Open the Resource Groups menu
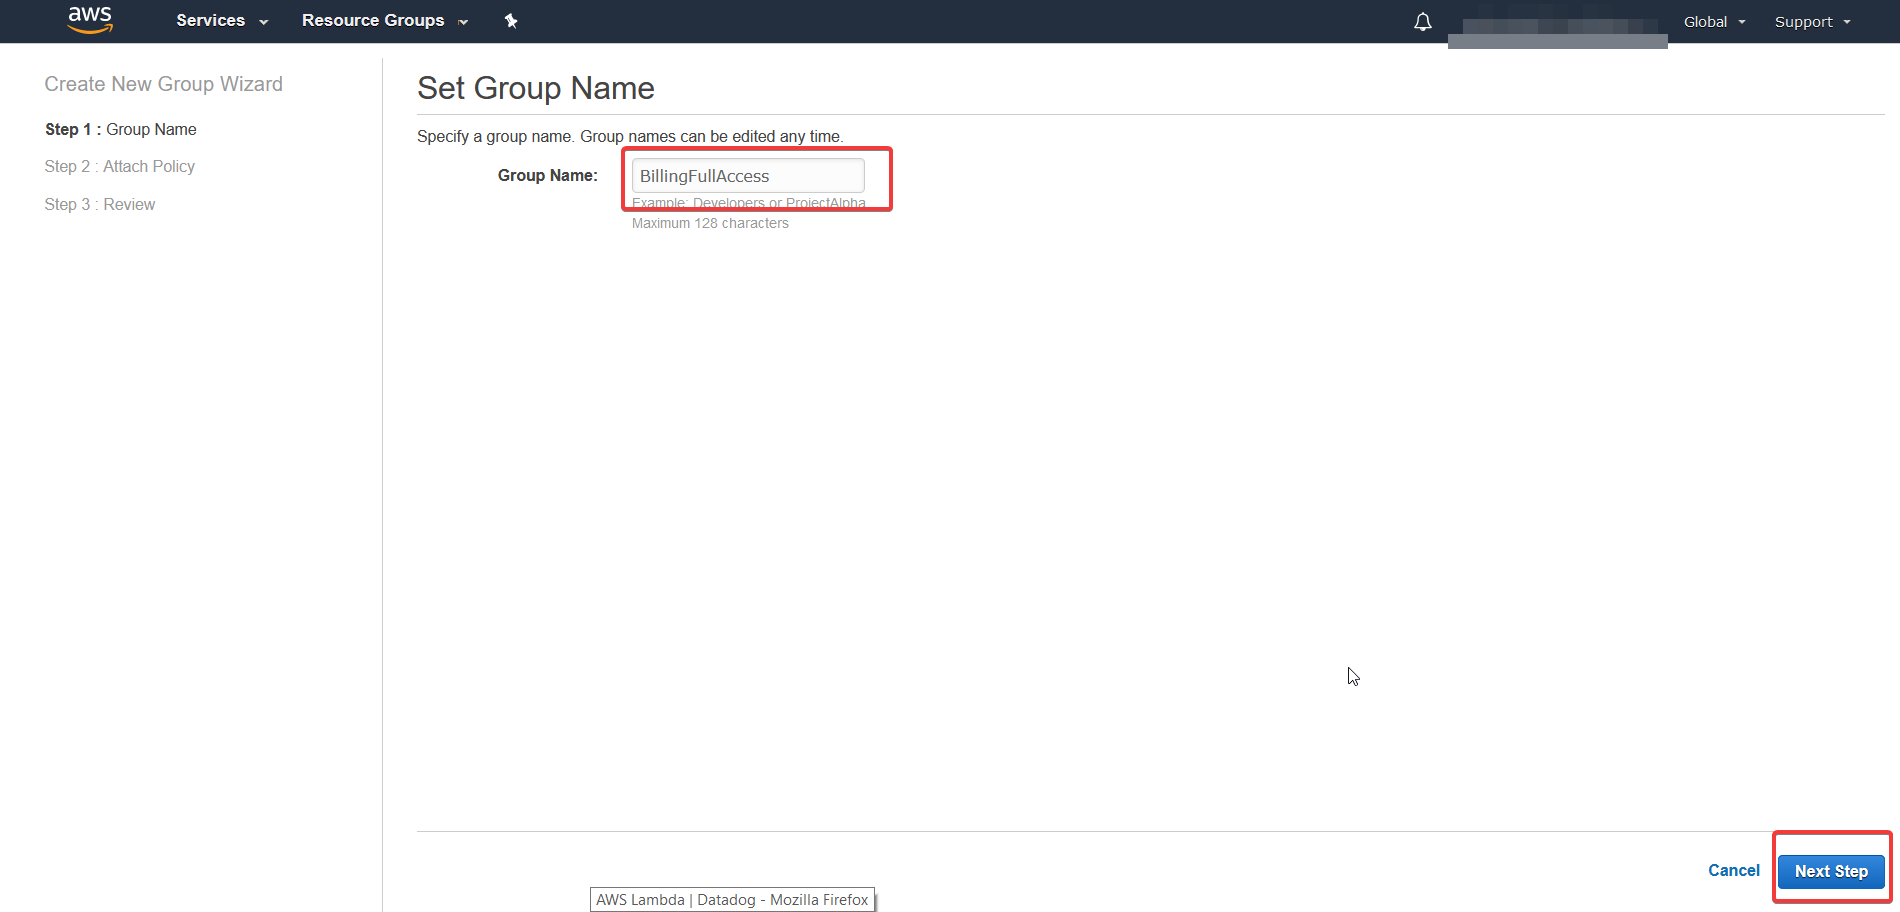This screenshot has width=1900, height=912. pyautogui.click(x=373, y=20)
